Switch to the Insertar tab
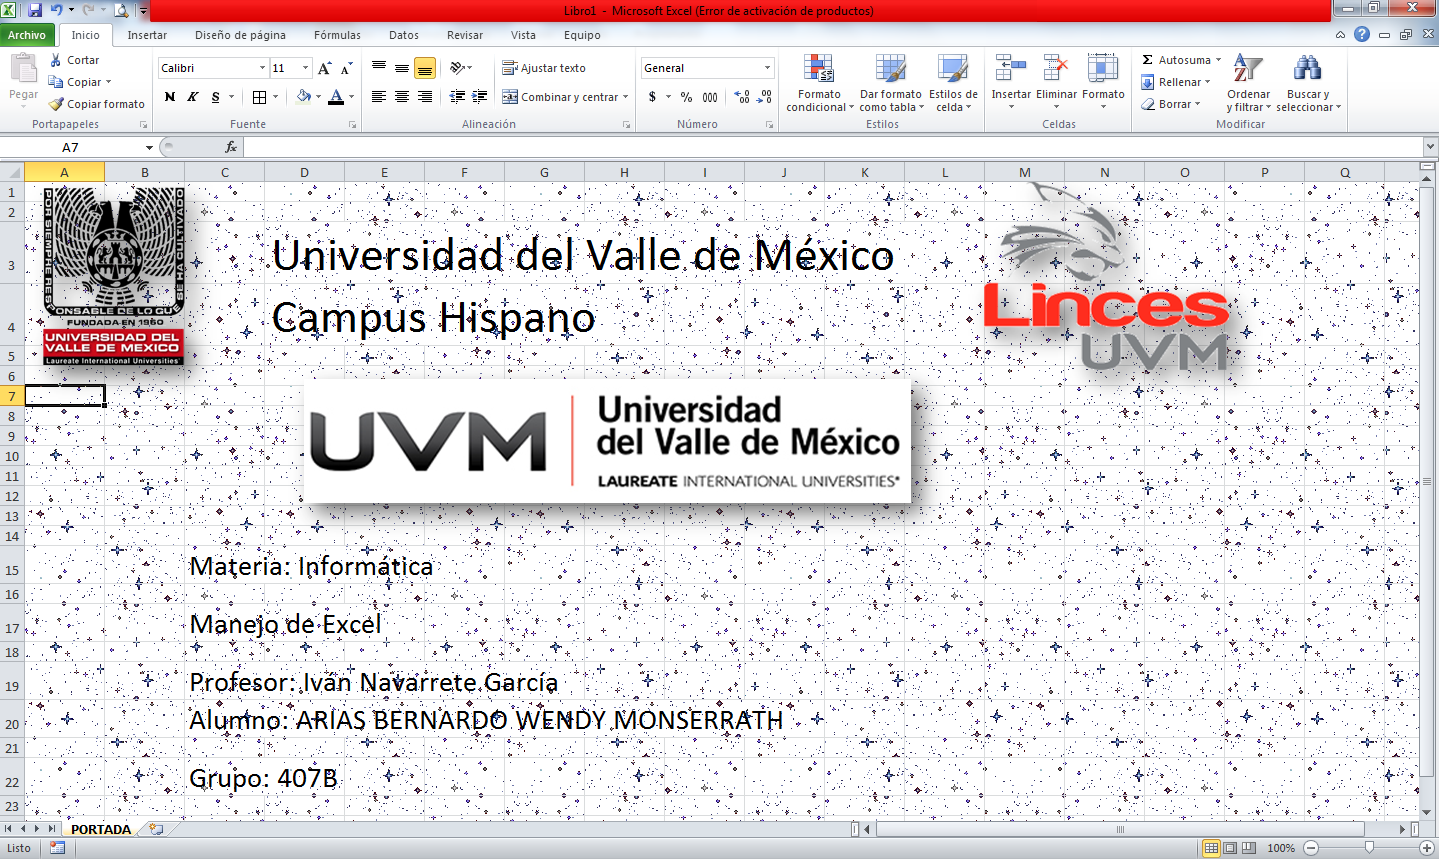Viewport: 1439px width, 859px height. point(147,35)
